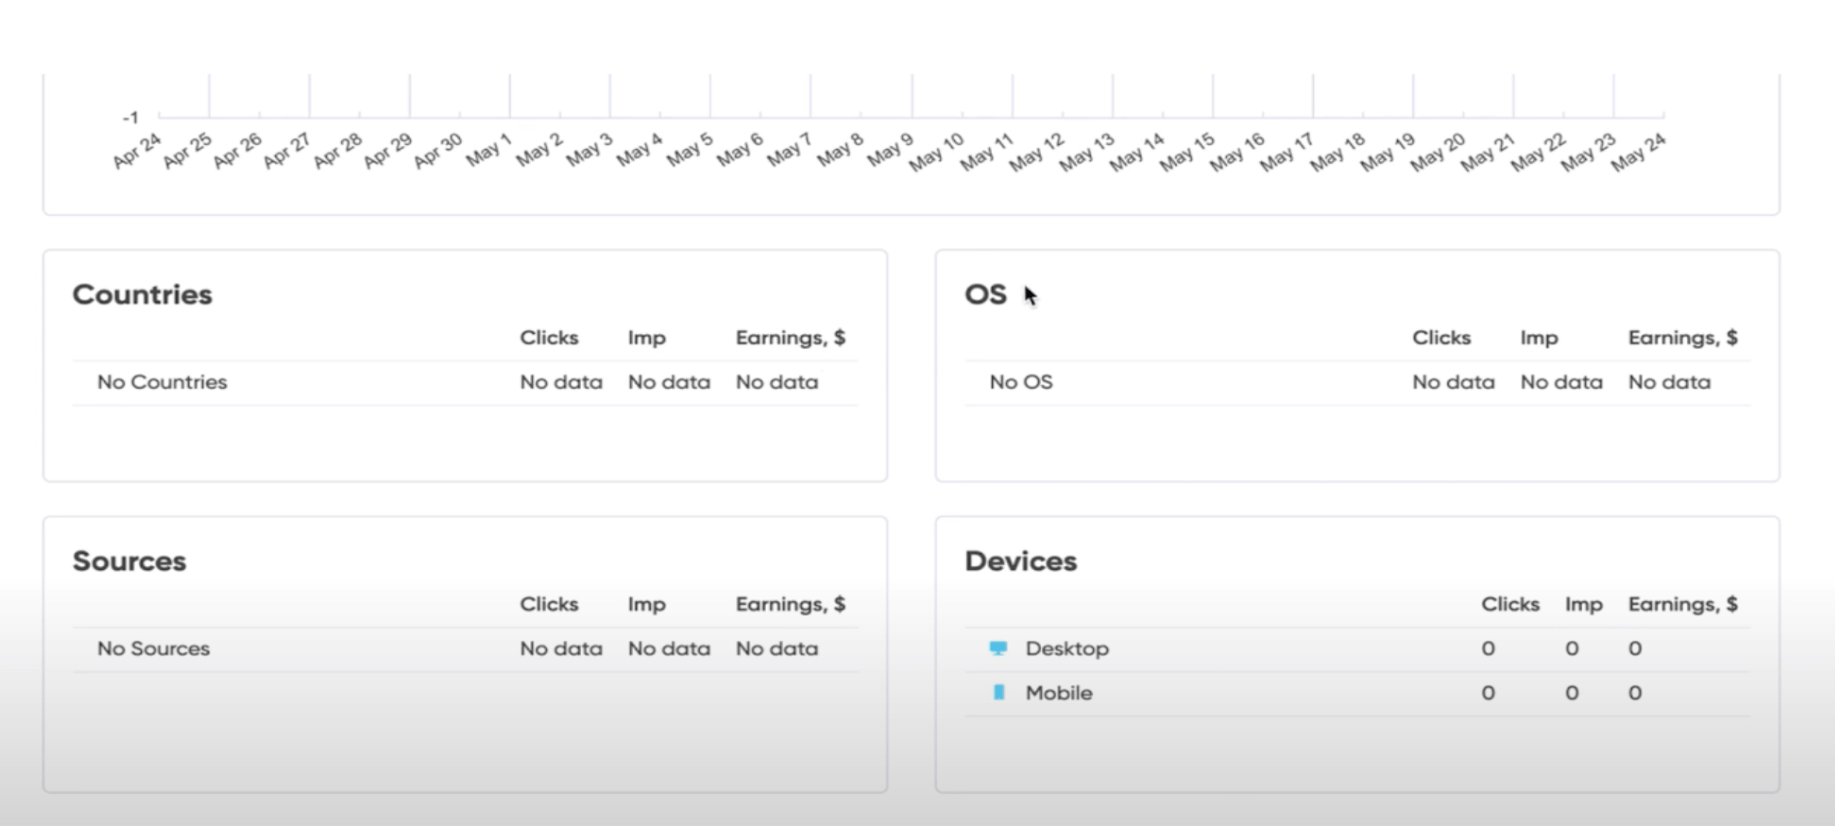Click the Desktop monitor icon in Devices
Viewport: 1835px width, 826px height.
997,648
